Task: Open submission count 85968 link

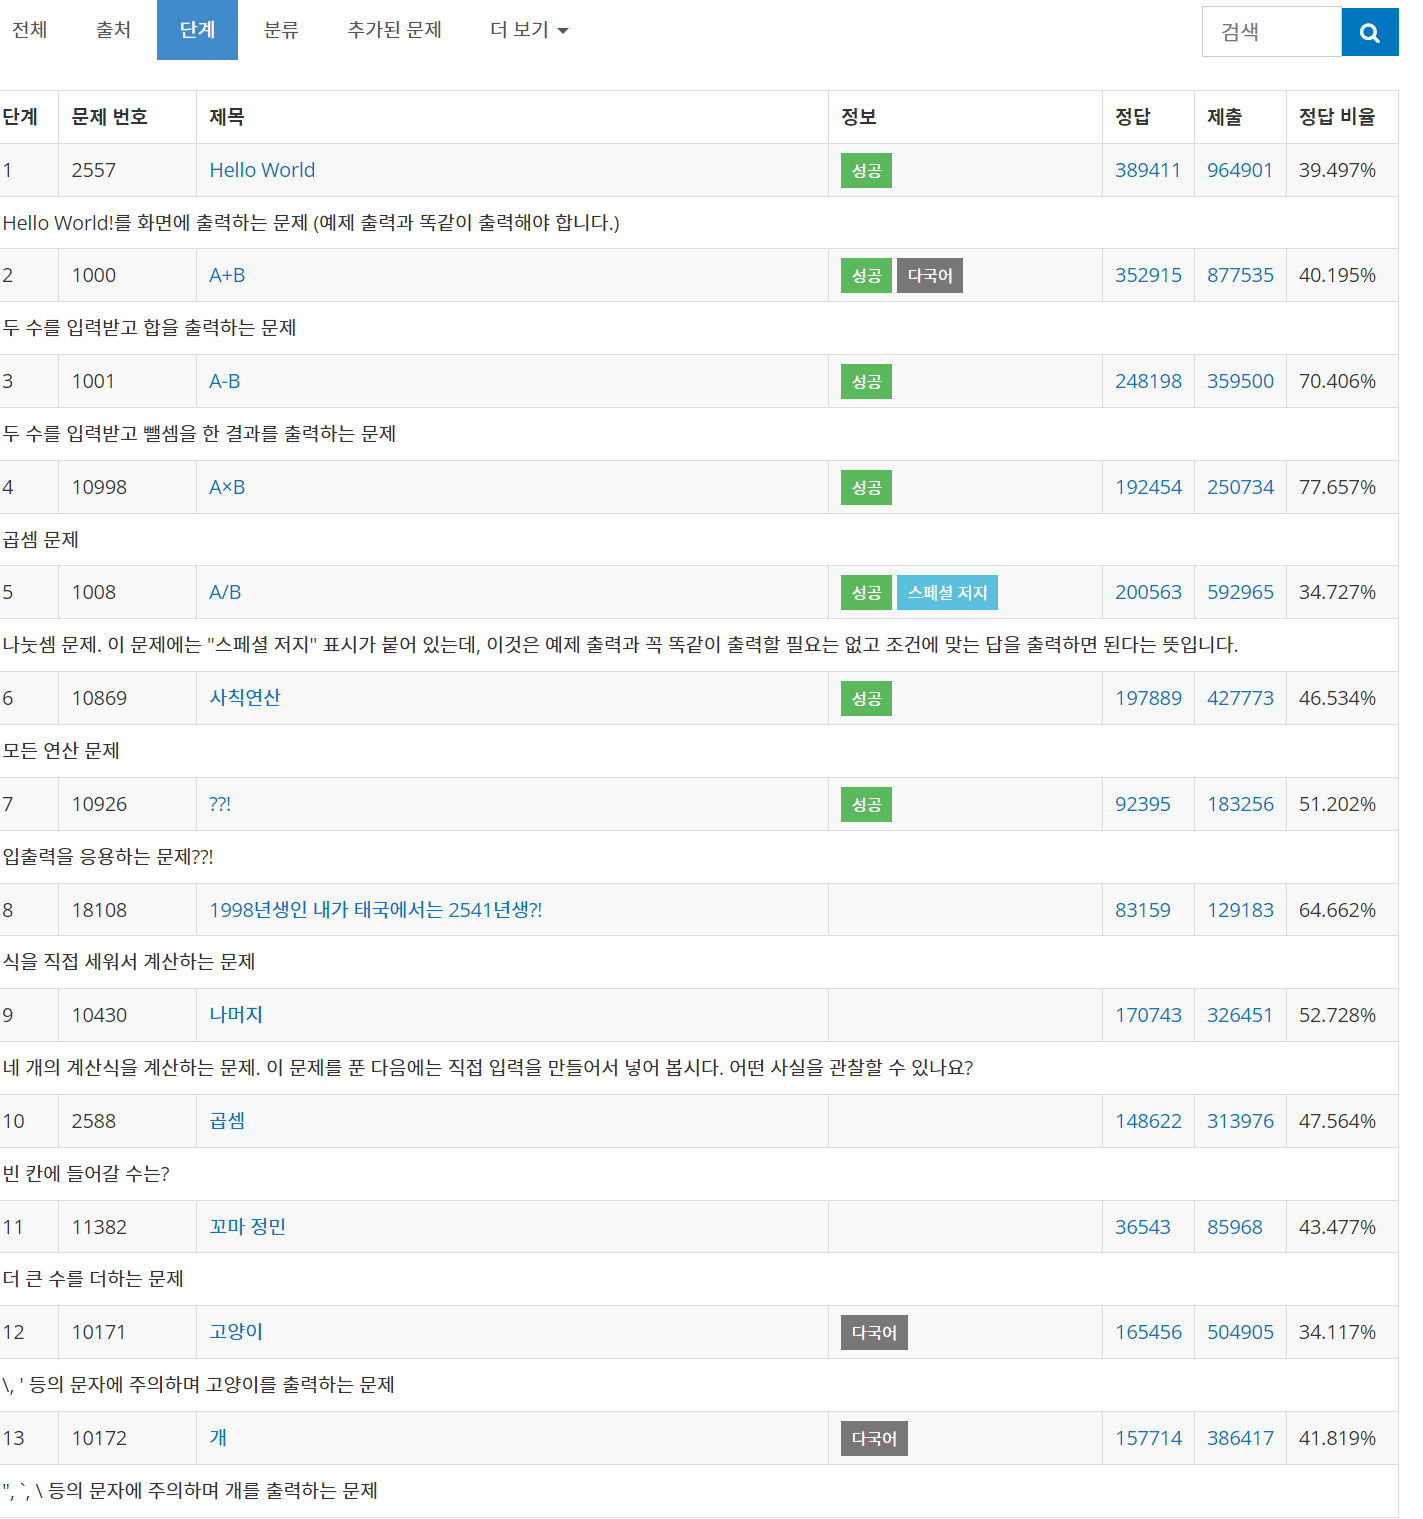Action: point(1235,1227)
